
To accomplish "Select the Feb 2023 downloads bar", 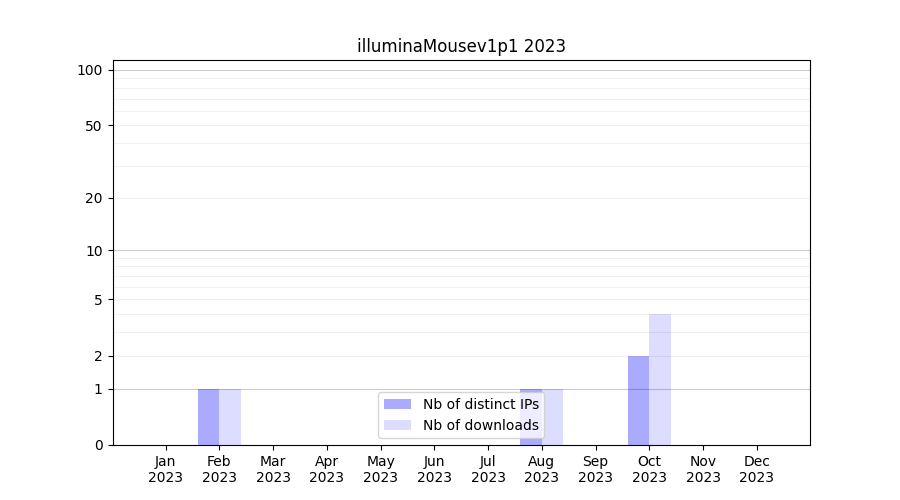I will coord(230,417).
